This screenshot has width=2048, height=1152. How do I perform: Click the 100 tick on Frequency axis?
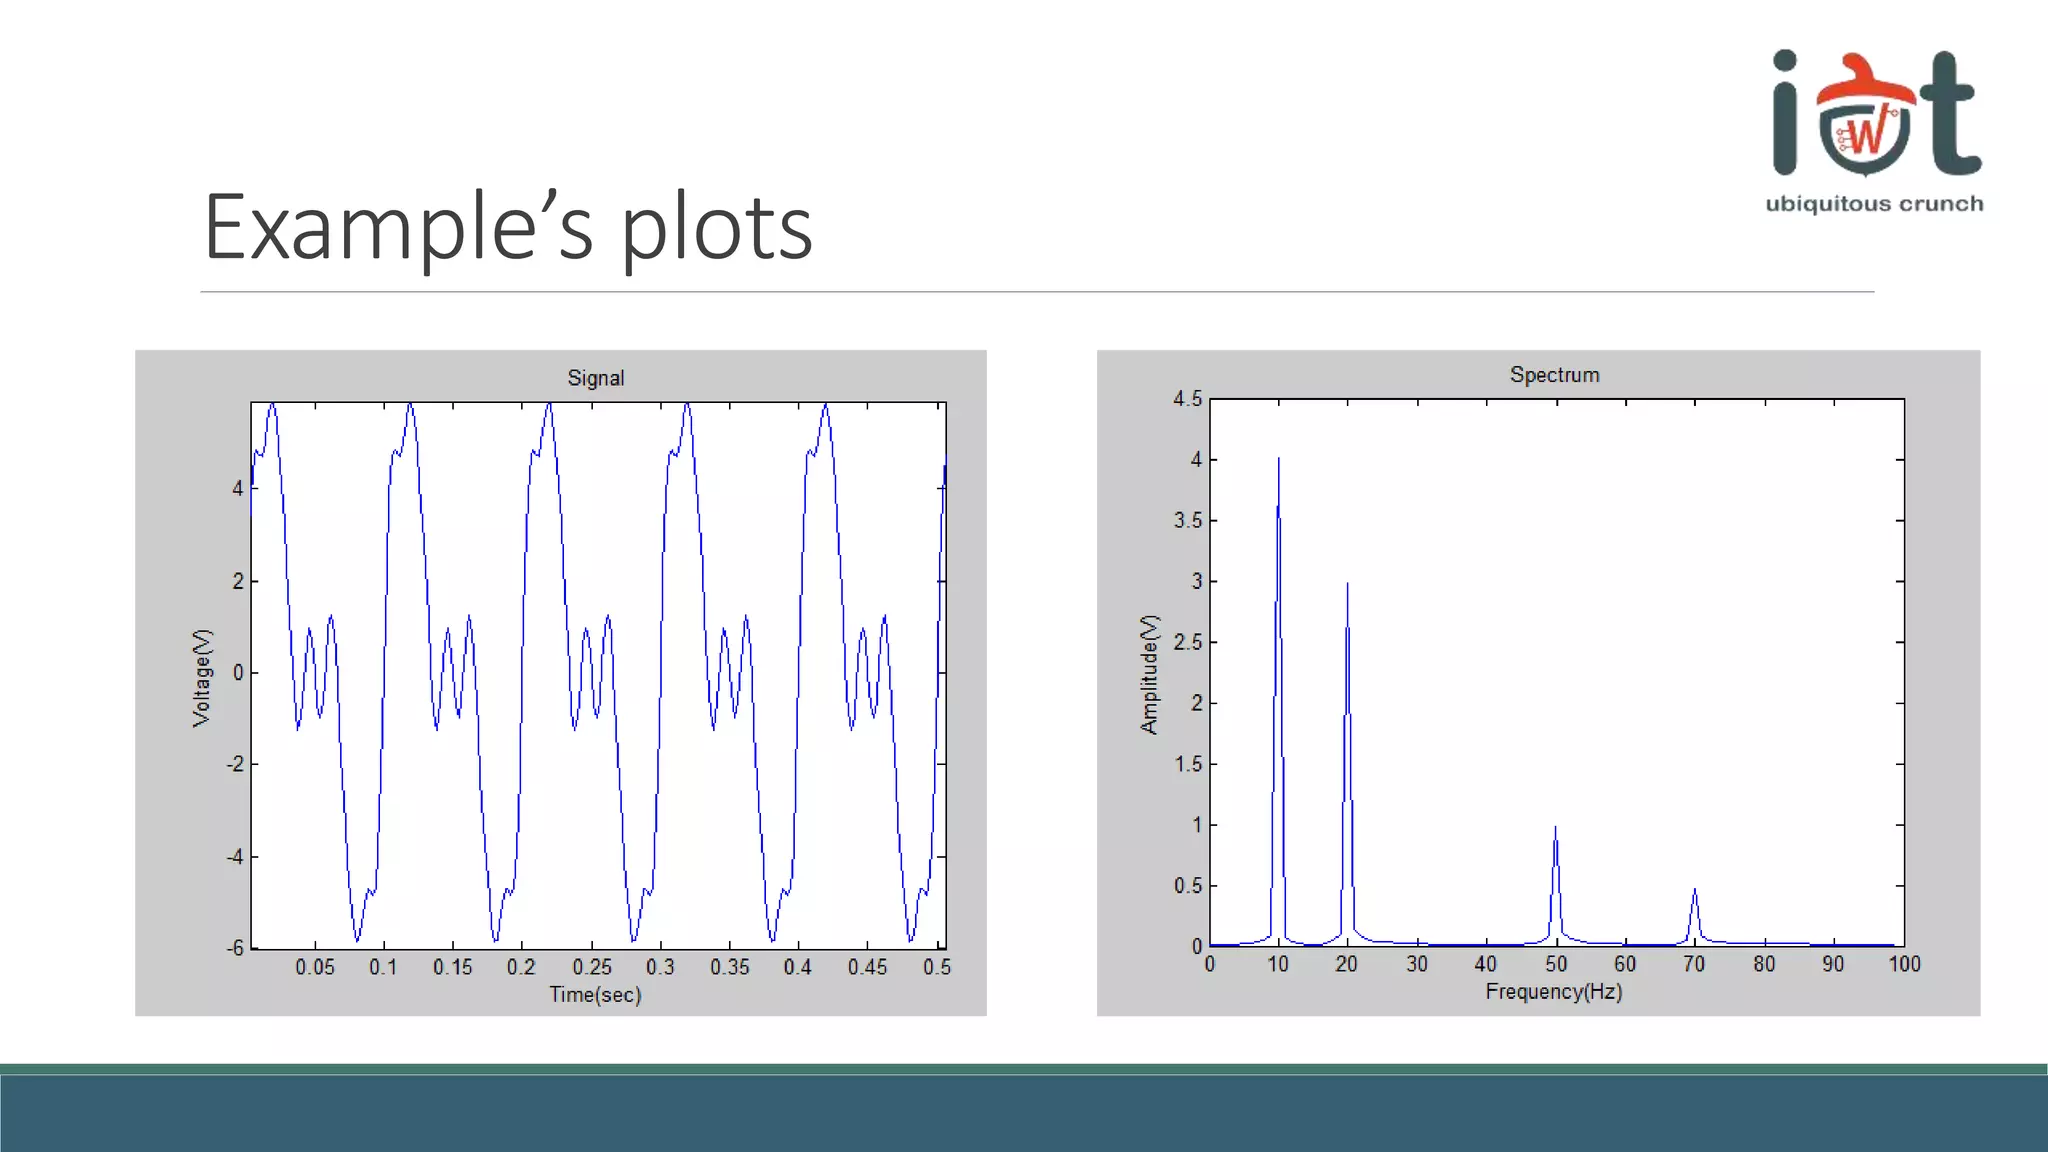pyautogui.click(x=1904, y=964)
